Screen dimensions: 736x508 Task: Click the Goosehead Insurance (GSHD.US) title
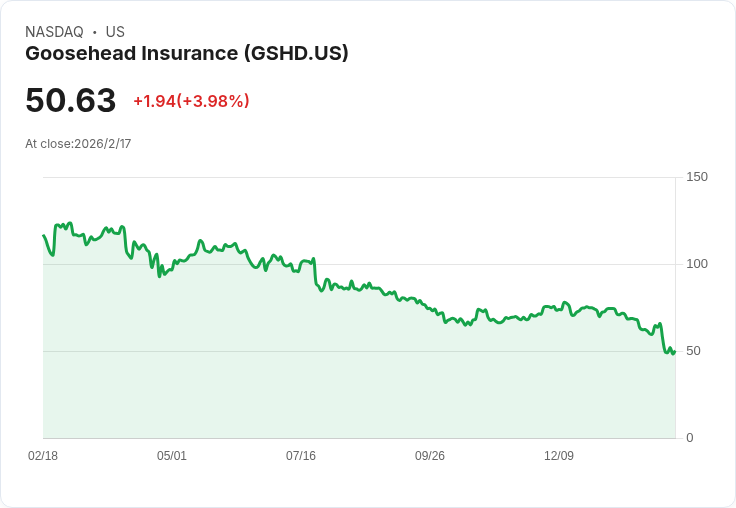pos(187,54)
